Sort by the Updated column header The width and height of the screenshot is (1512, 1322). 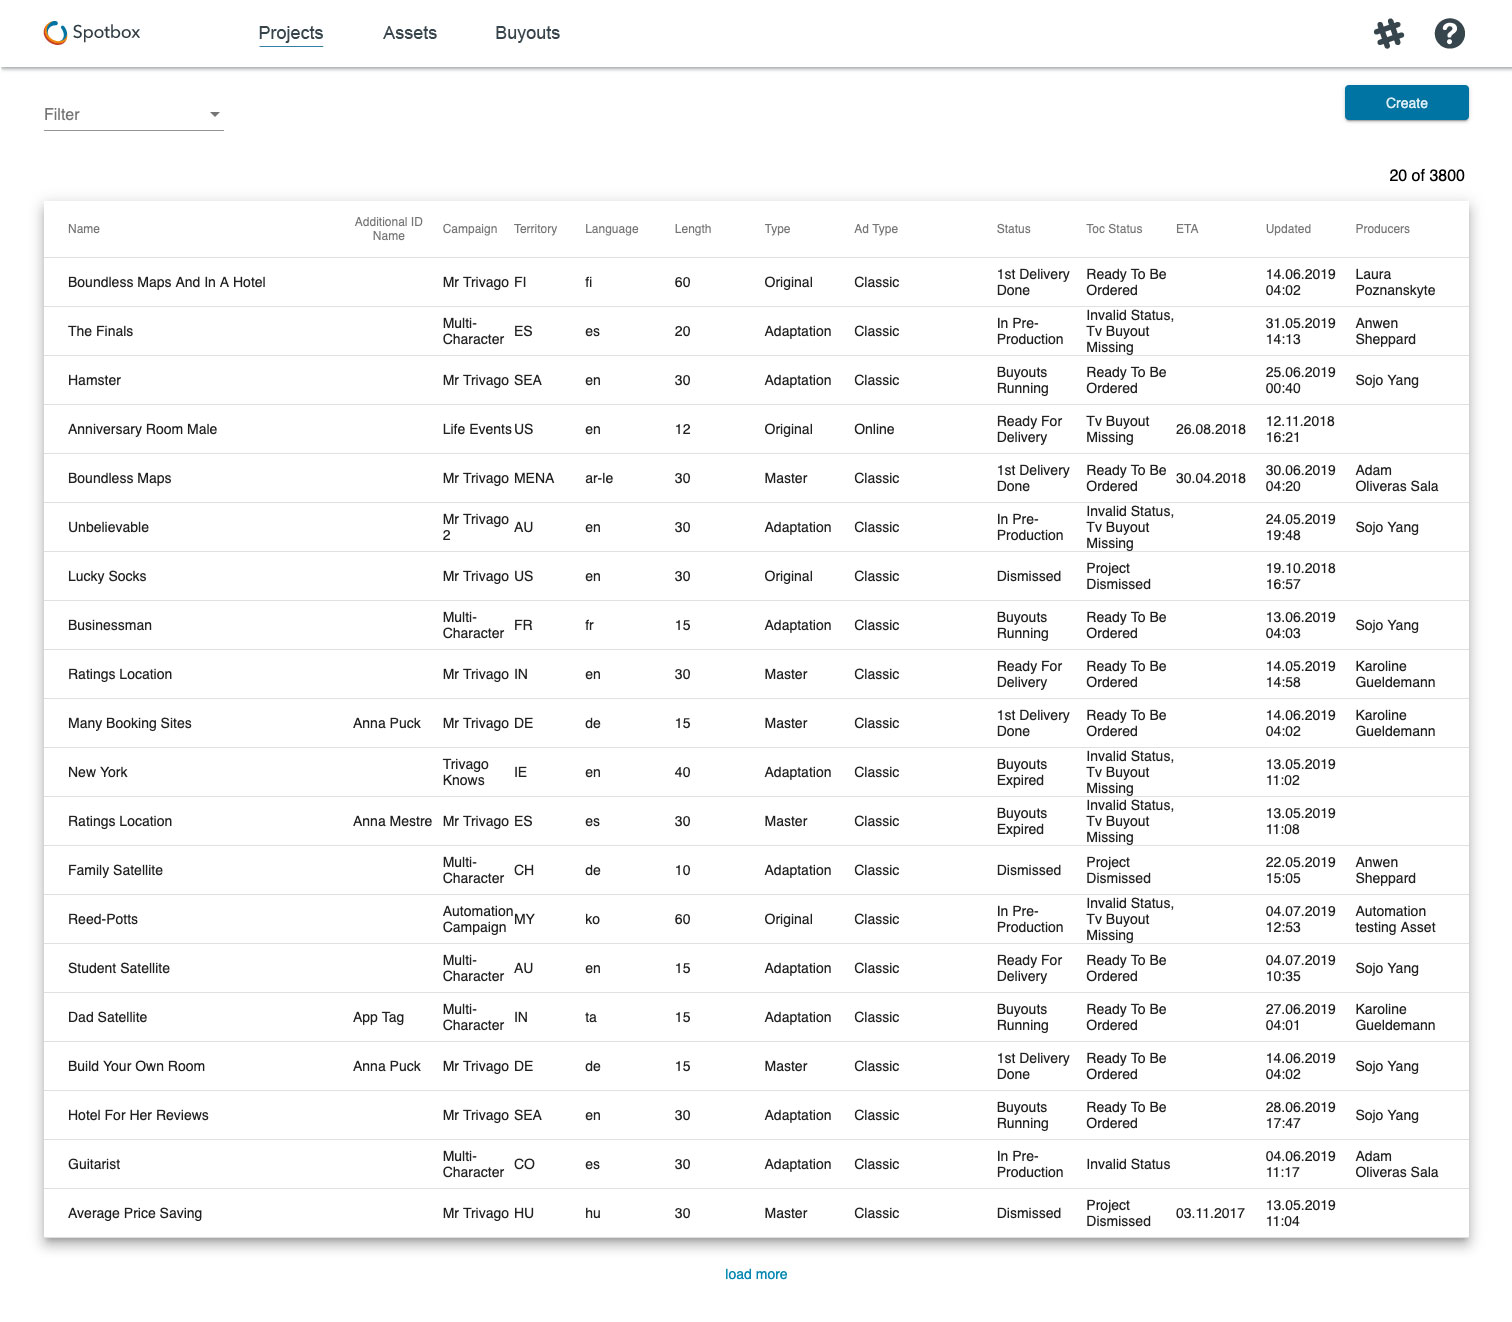coord(1288,229)
